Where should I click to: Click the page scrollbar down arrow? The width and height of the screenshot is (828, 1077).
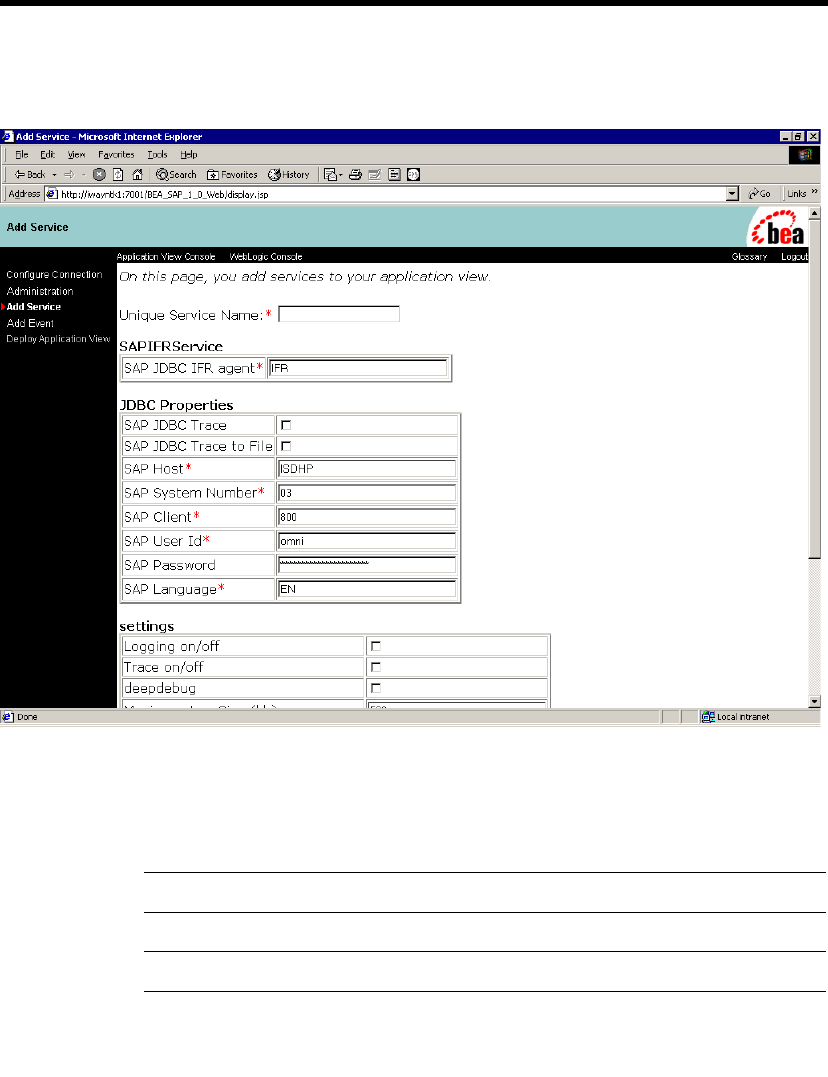tap(815, 702)
